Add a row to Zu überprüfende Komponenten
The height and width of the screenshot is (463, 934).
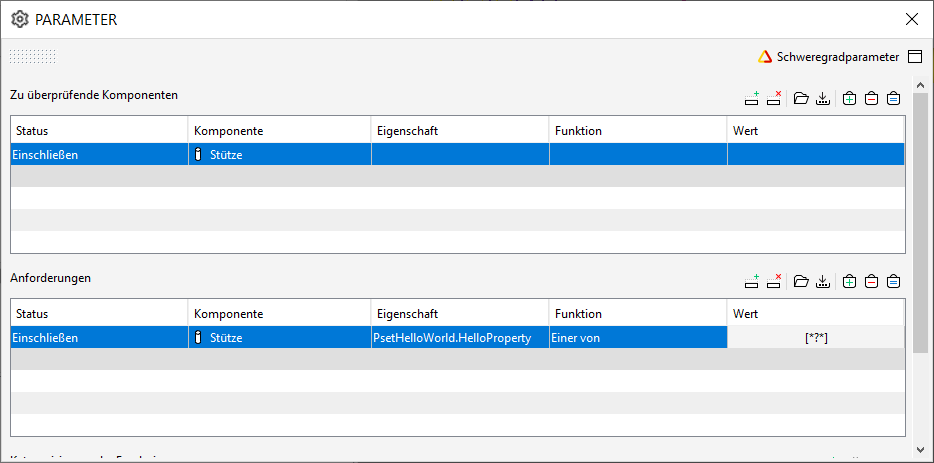tap(752, 98)
